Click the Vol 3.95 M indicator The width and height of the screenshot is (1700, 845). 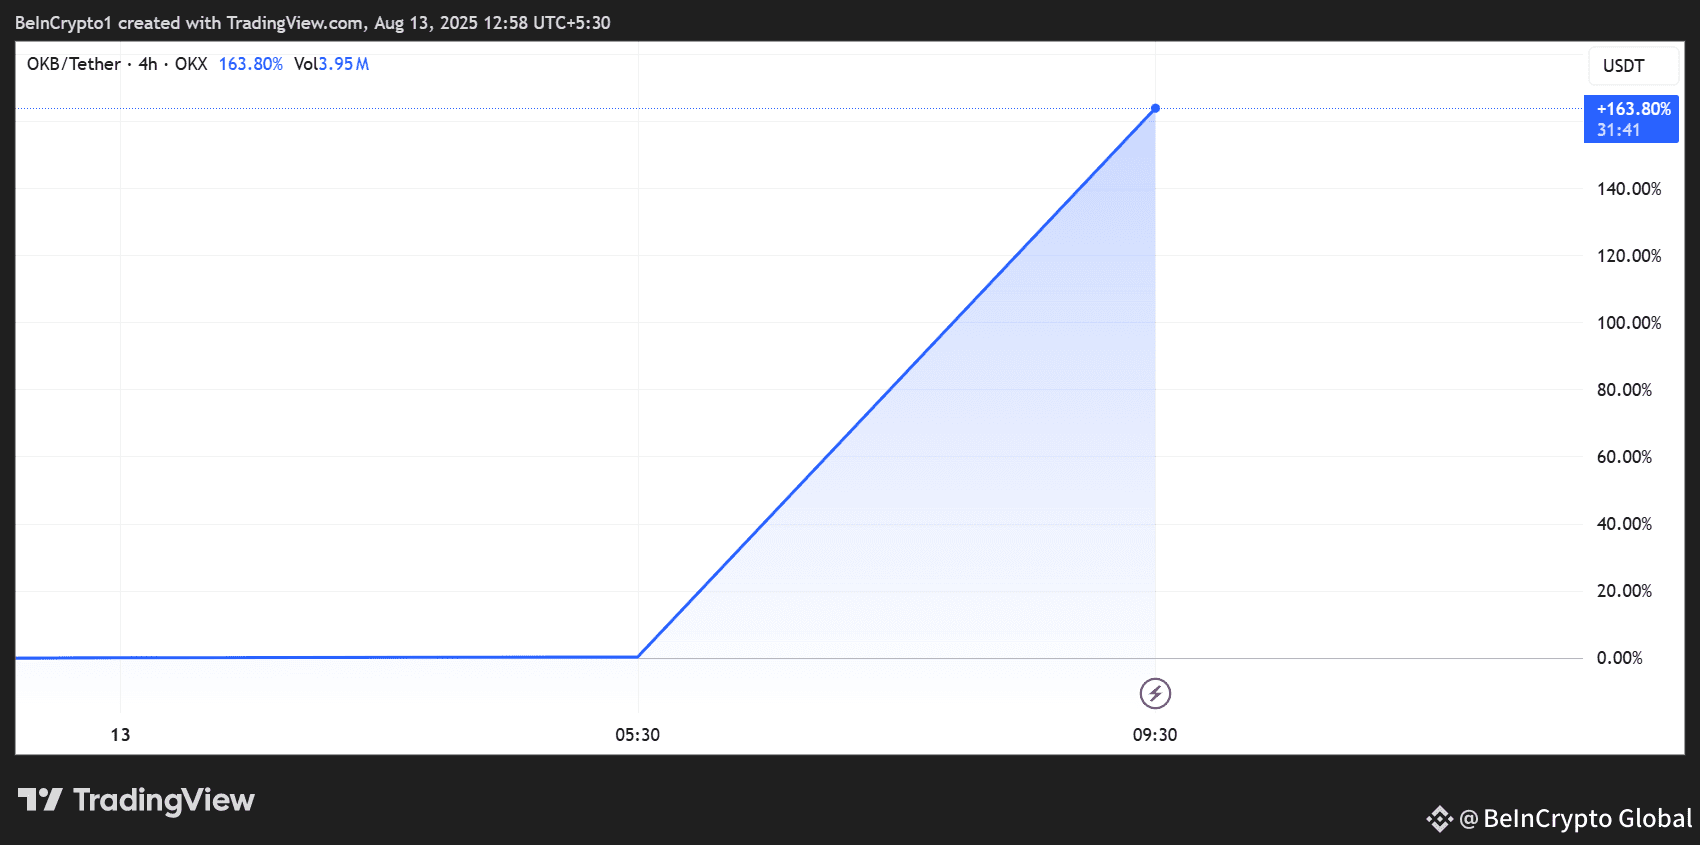point(332,64)
